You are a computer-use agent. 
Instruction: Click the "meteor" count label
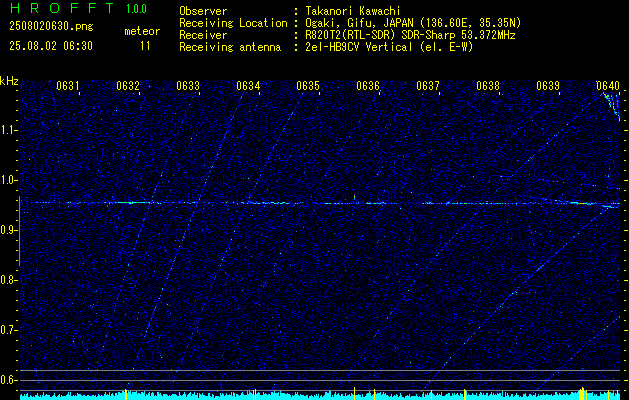tap(142, 31)
